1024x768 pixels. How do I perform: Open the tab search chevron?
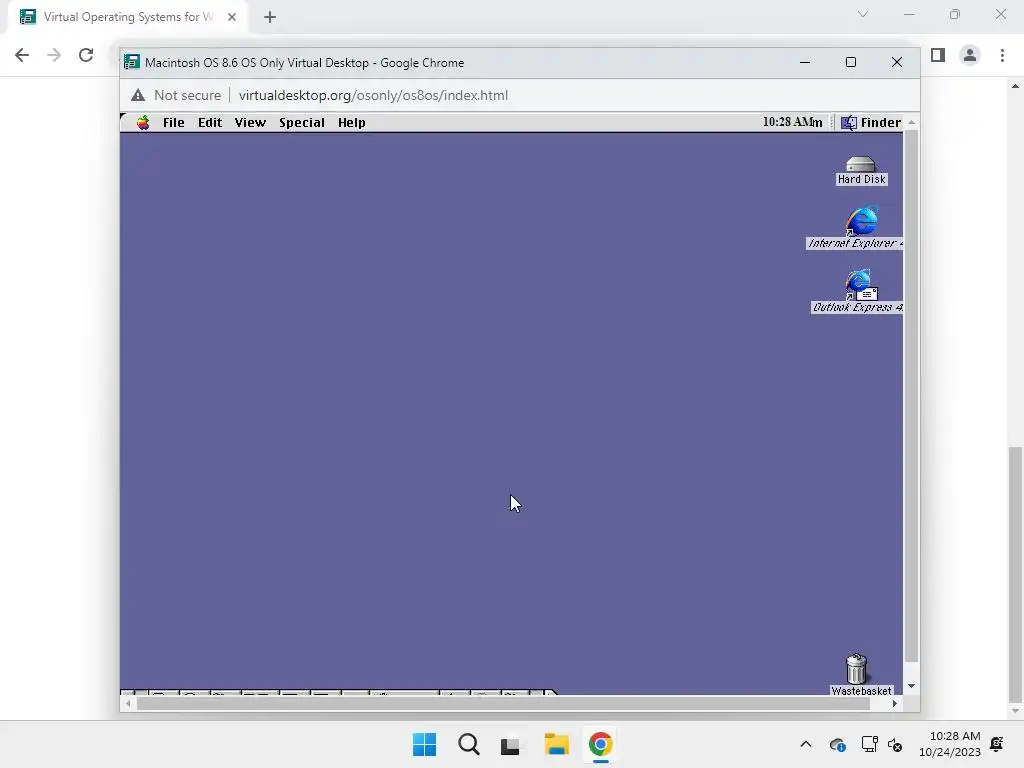(863, 14)
